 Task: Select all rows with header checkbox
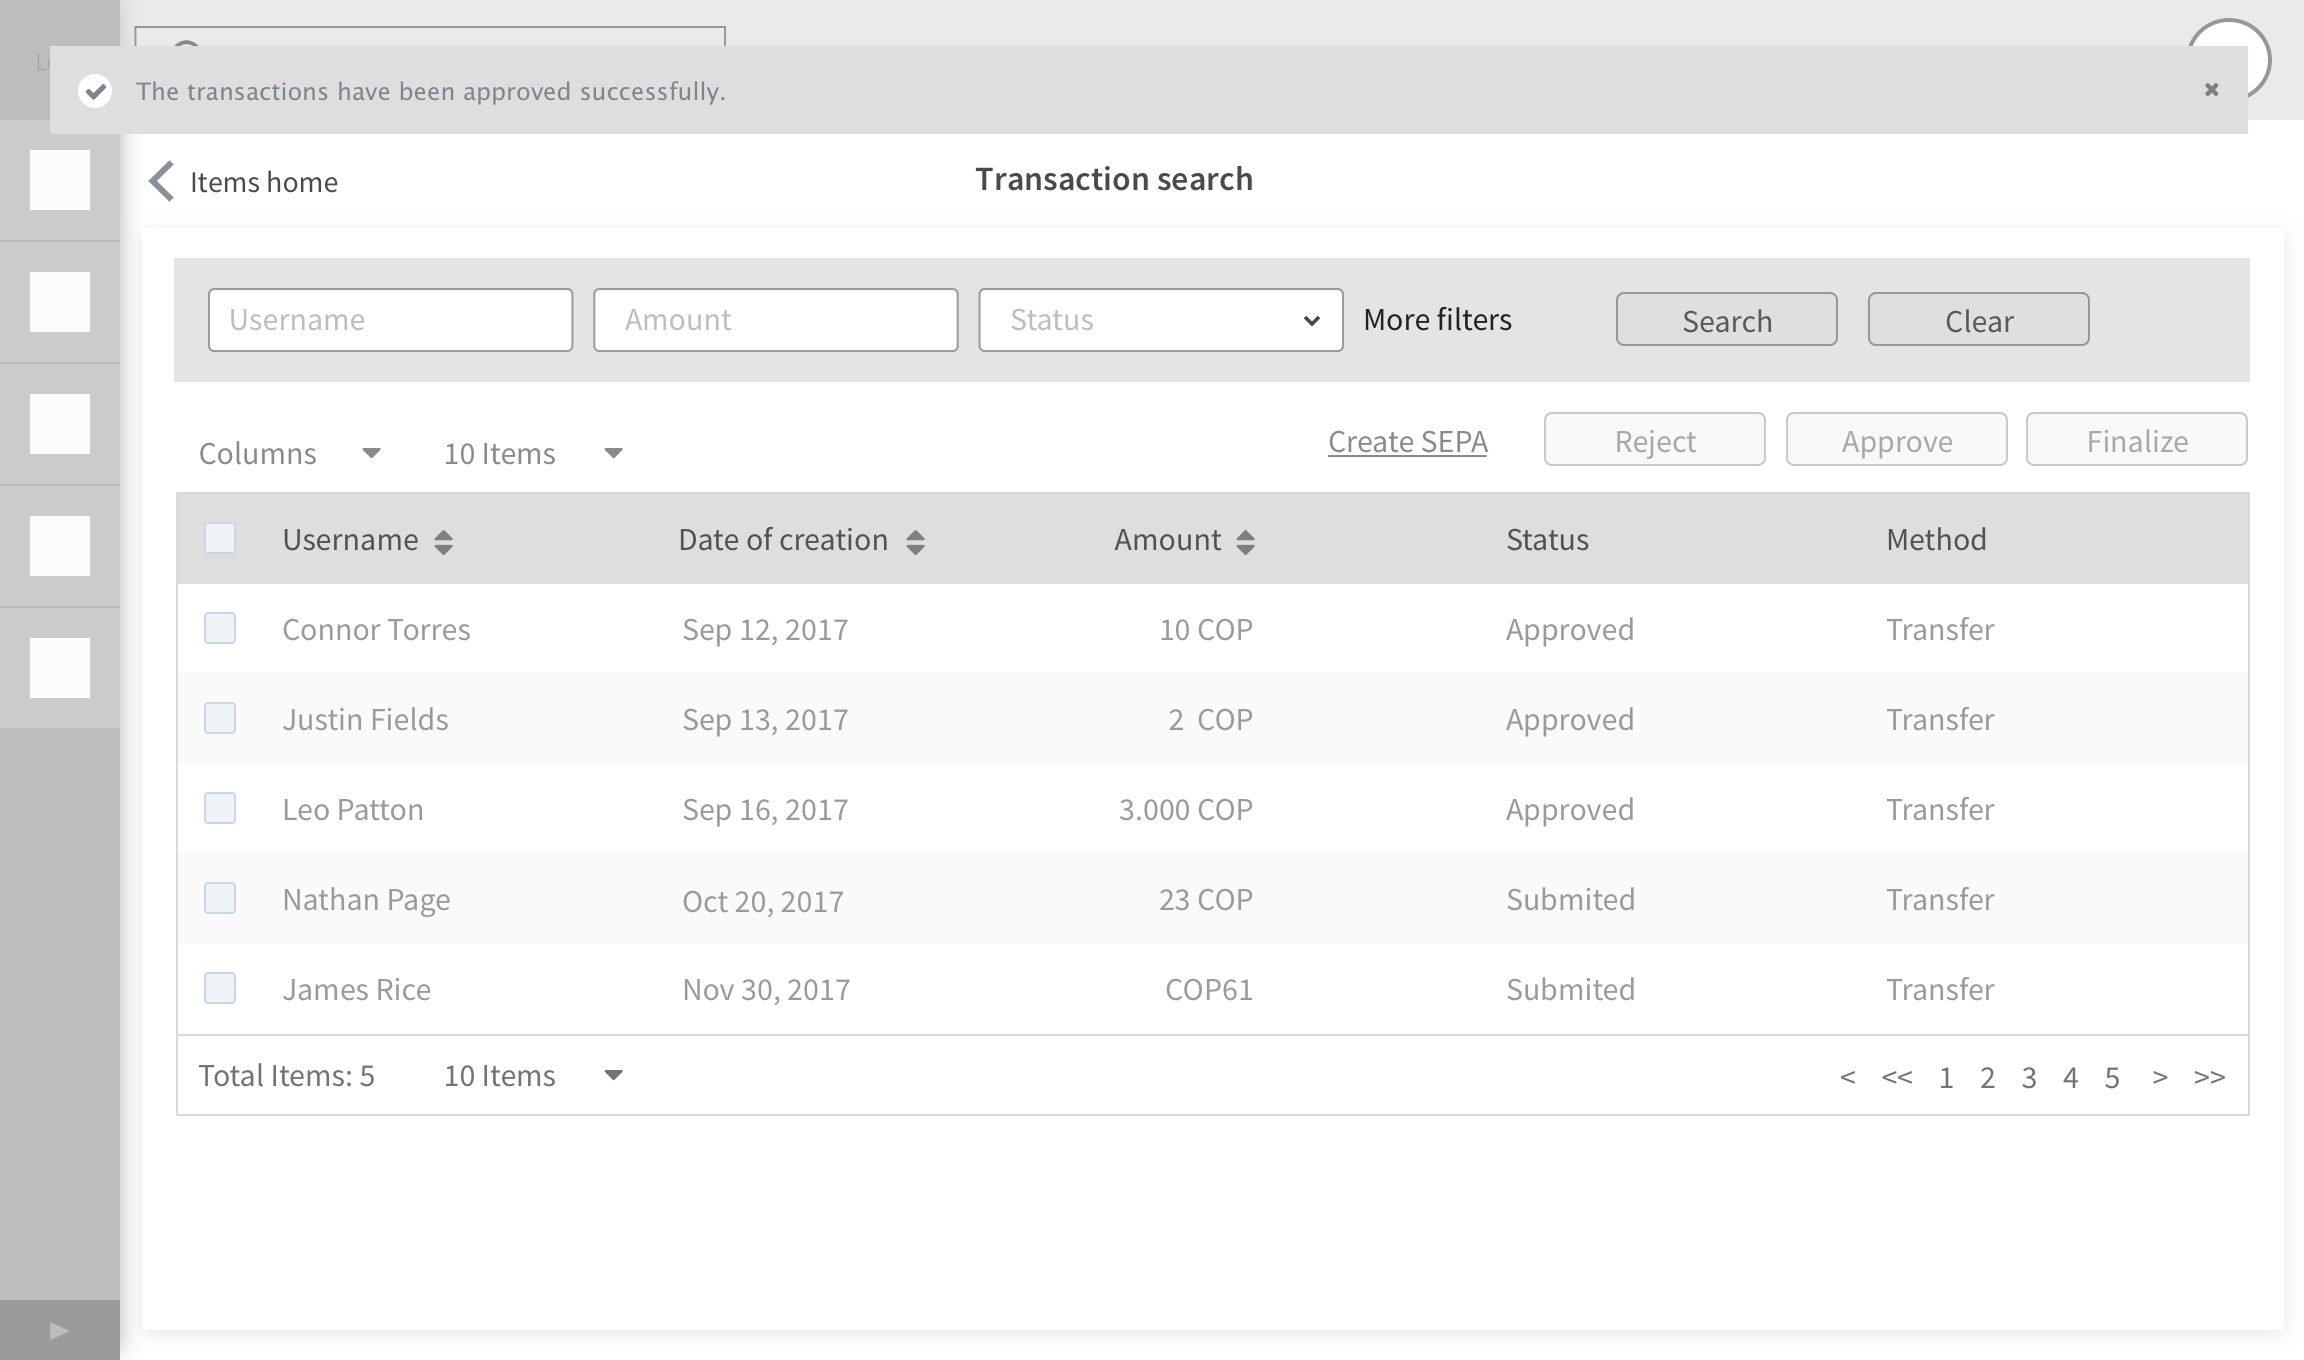click(x=220, y=539)
